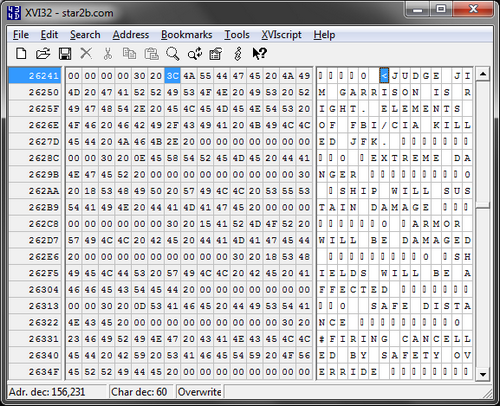Save the file using floppy disk icon
Image resolution: width=500 pixels, height=406 pixels.
click(65, 53)
